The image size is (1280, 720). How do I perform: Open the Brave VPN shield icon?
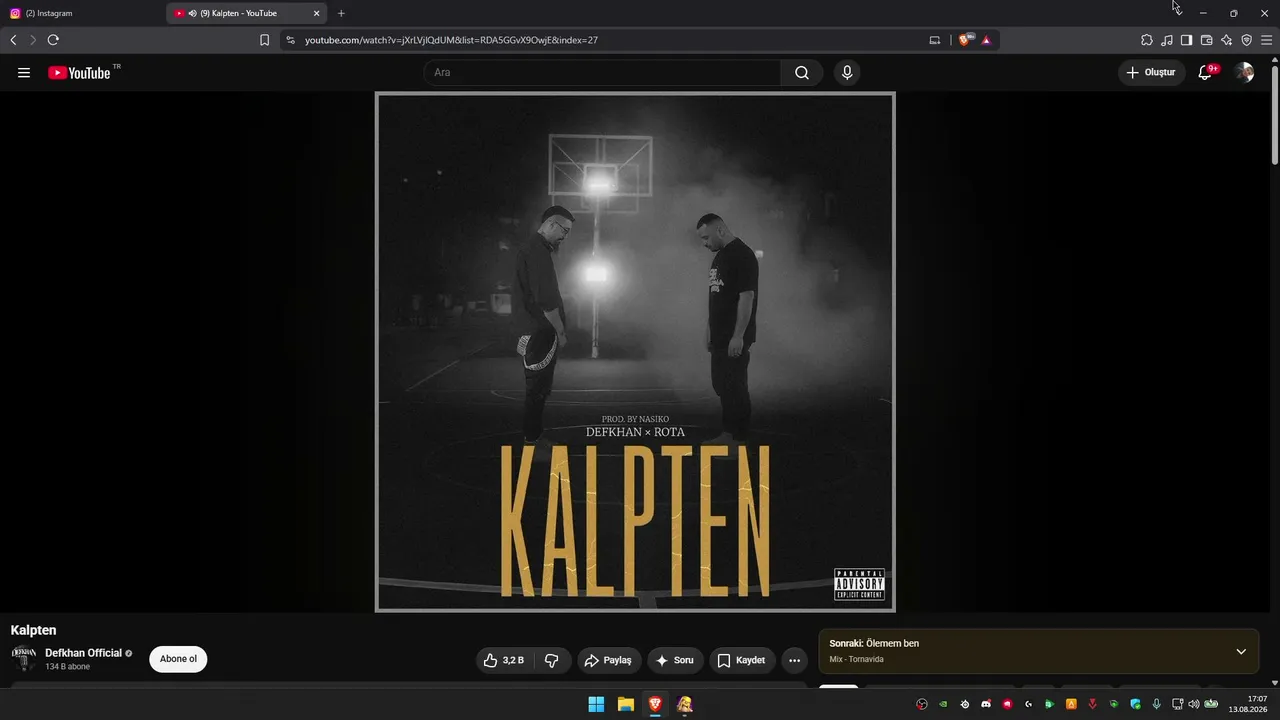coord(1247,40)
